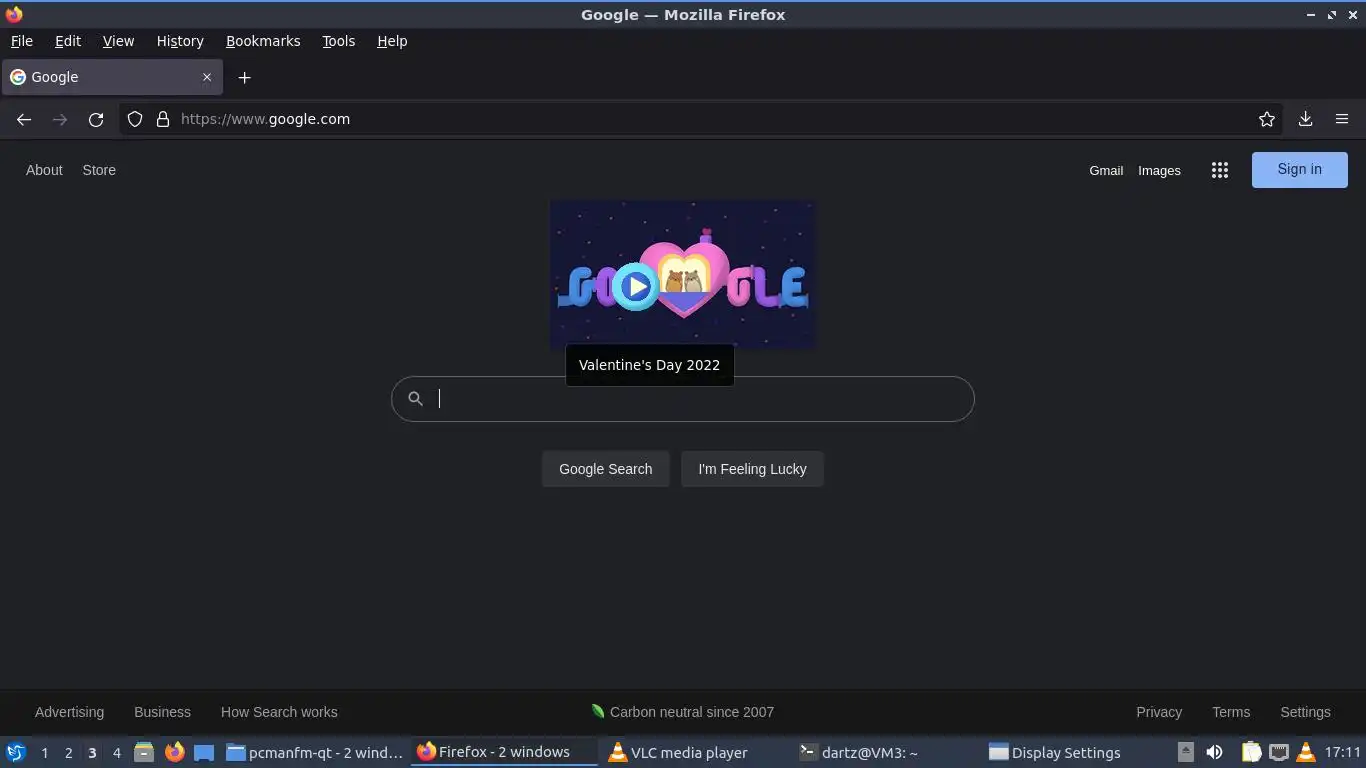Open the volume control tray icon
The width and height of the screenshot is (1366, 768).
pyautogui.click(x=1214, y=752)
